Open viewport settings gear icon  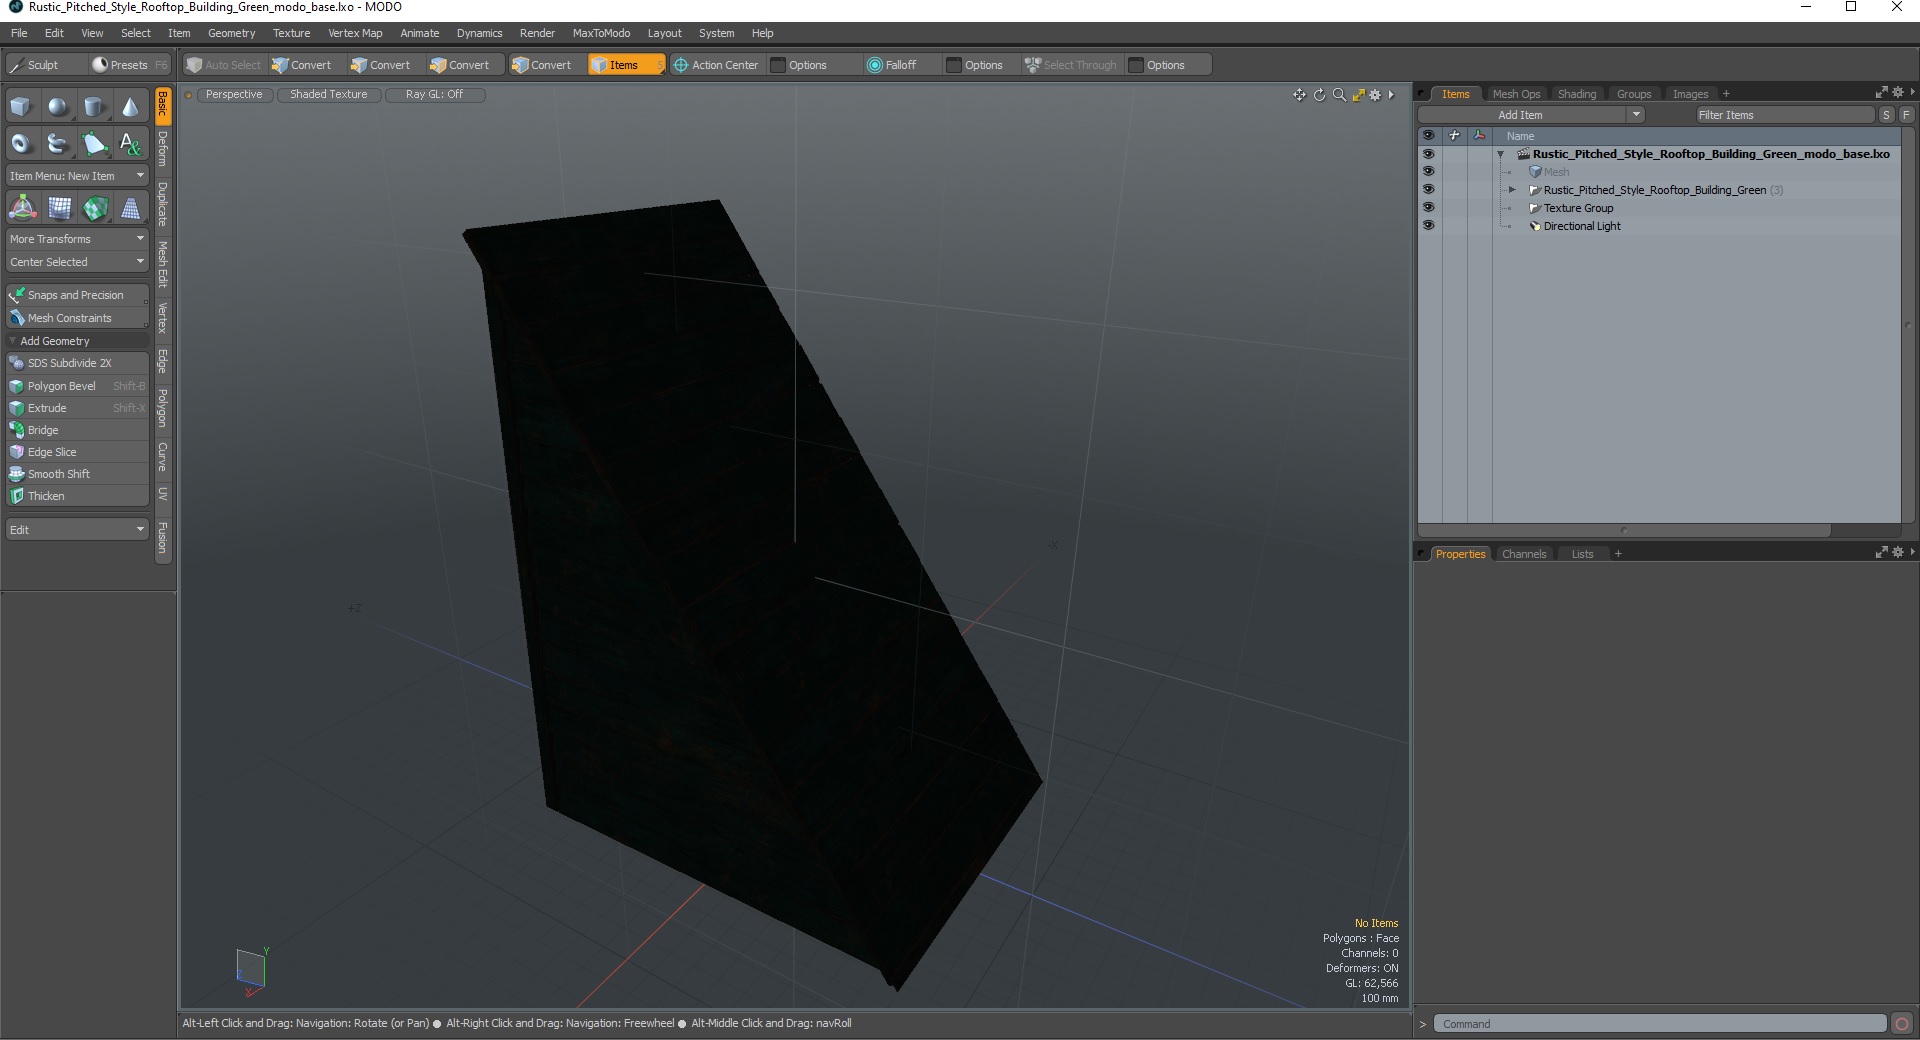(1375, 95)
